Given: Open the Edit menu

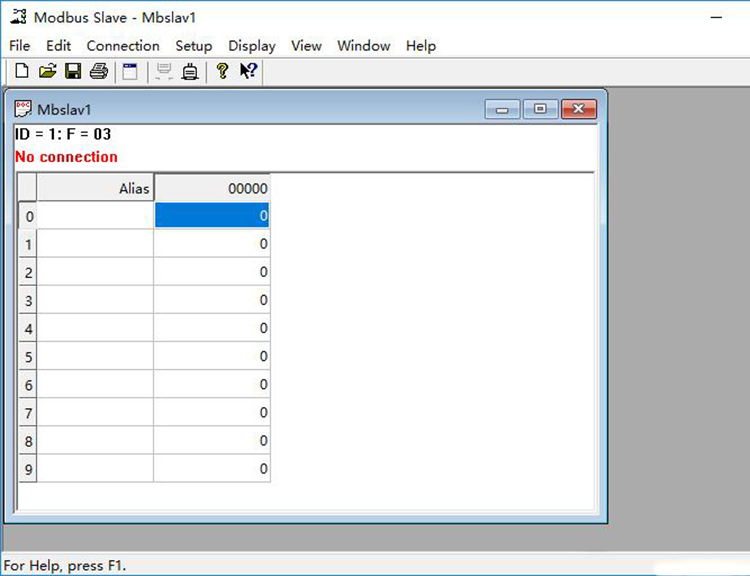Looking at the screenshot, I should tap(58, 46).
